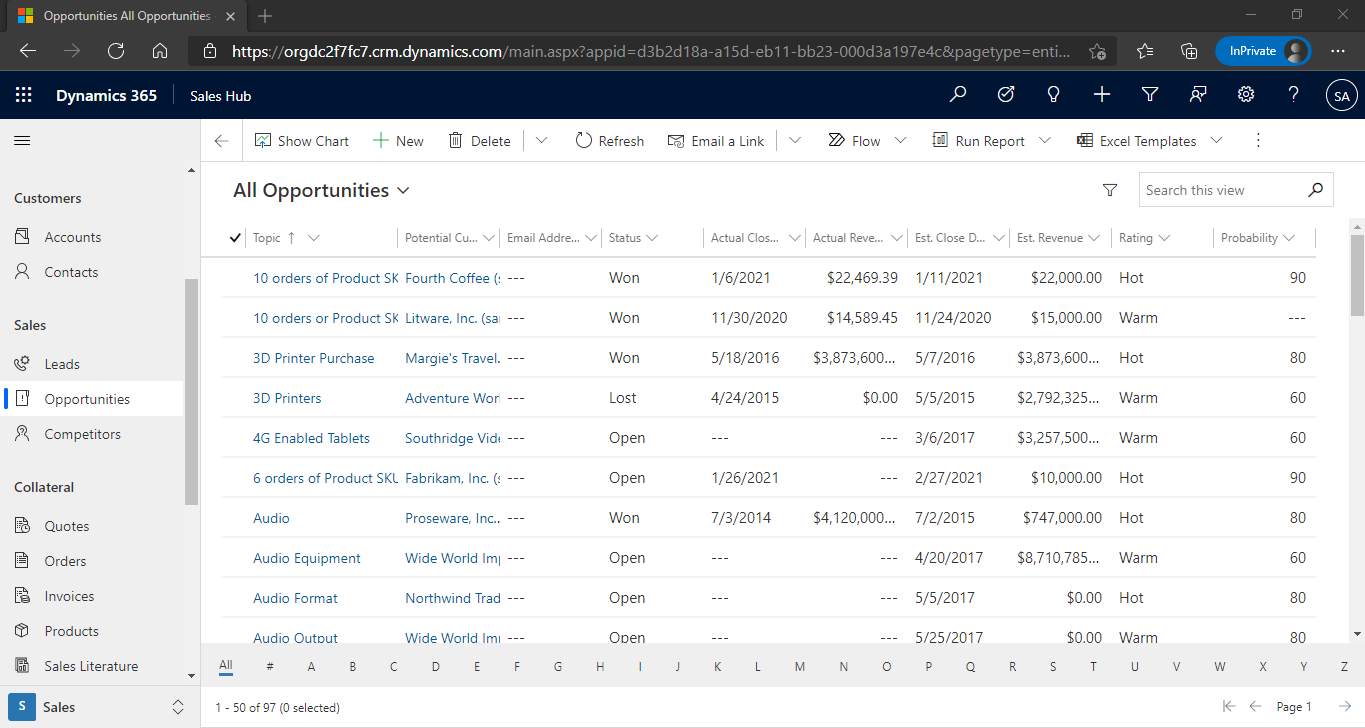Click the plus quick create icon
The image size is (1365, 728).
pos(1102,94)
